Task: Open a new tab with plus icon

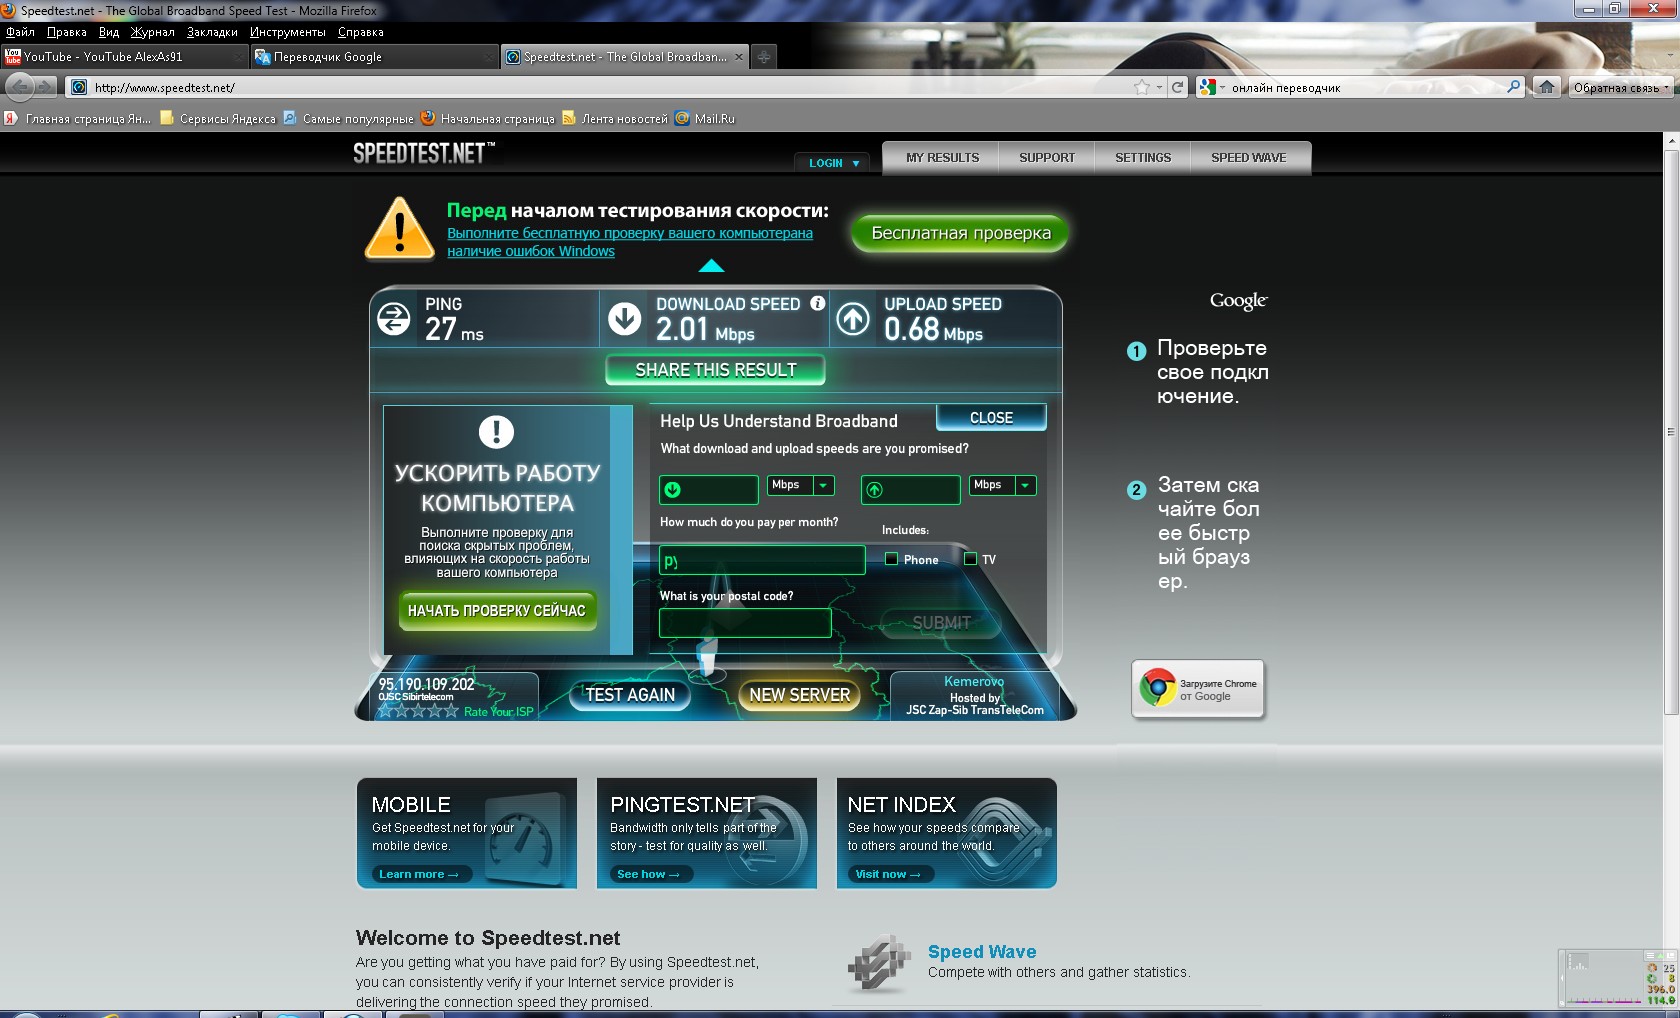Action: click(x=763, y=57)
